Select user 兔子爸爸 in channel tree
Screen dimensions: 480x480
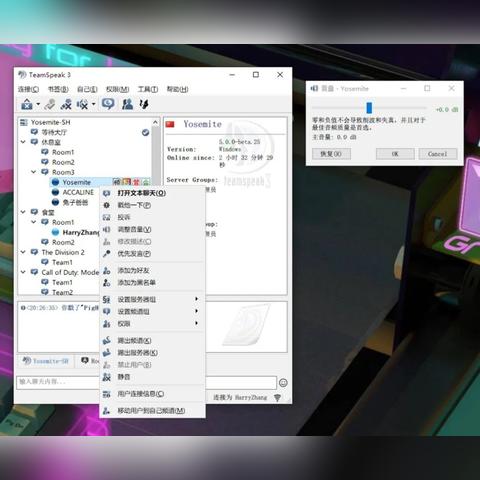[75, 202]
